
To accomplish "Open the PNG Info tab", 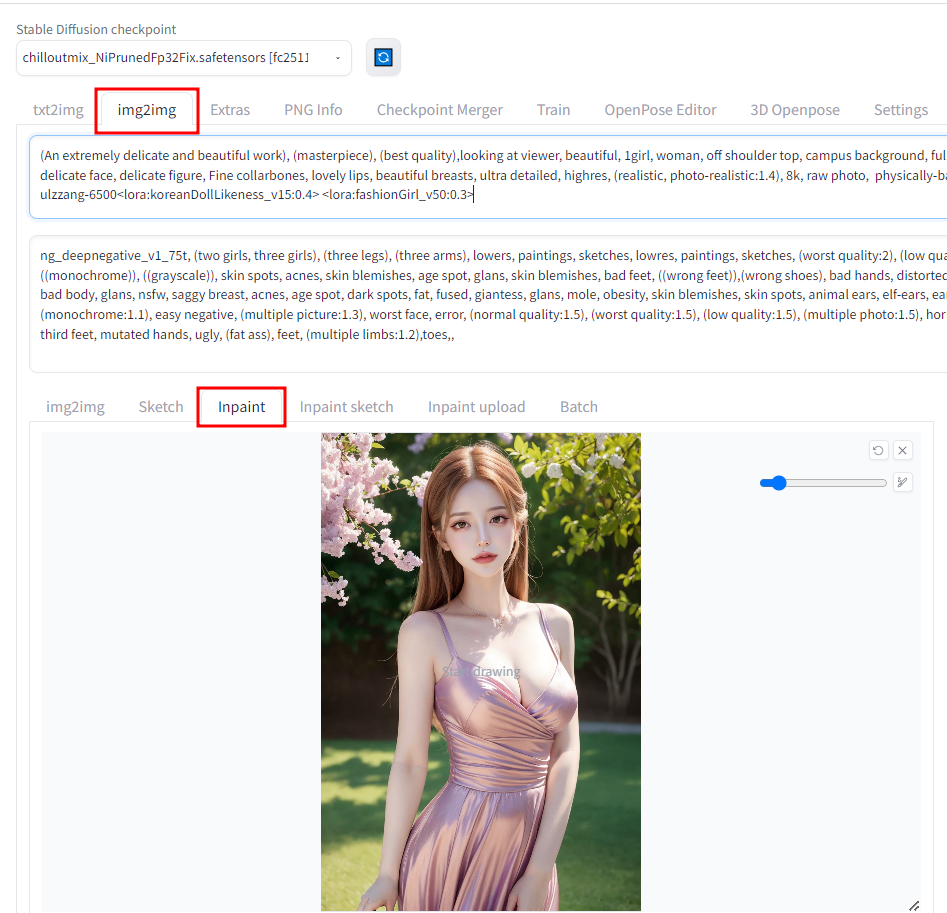I will [x=313, y=110].
